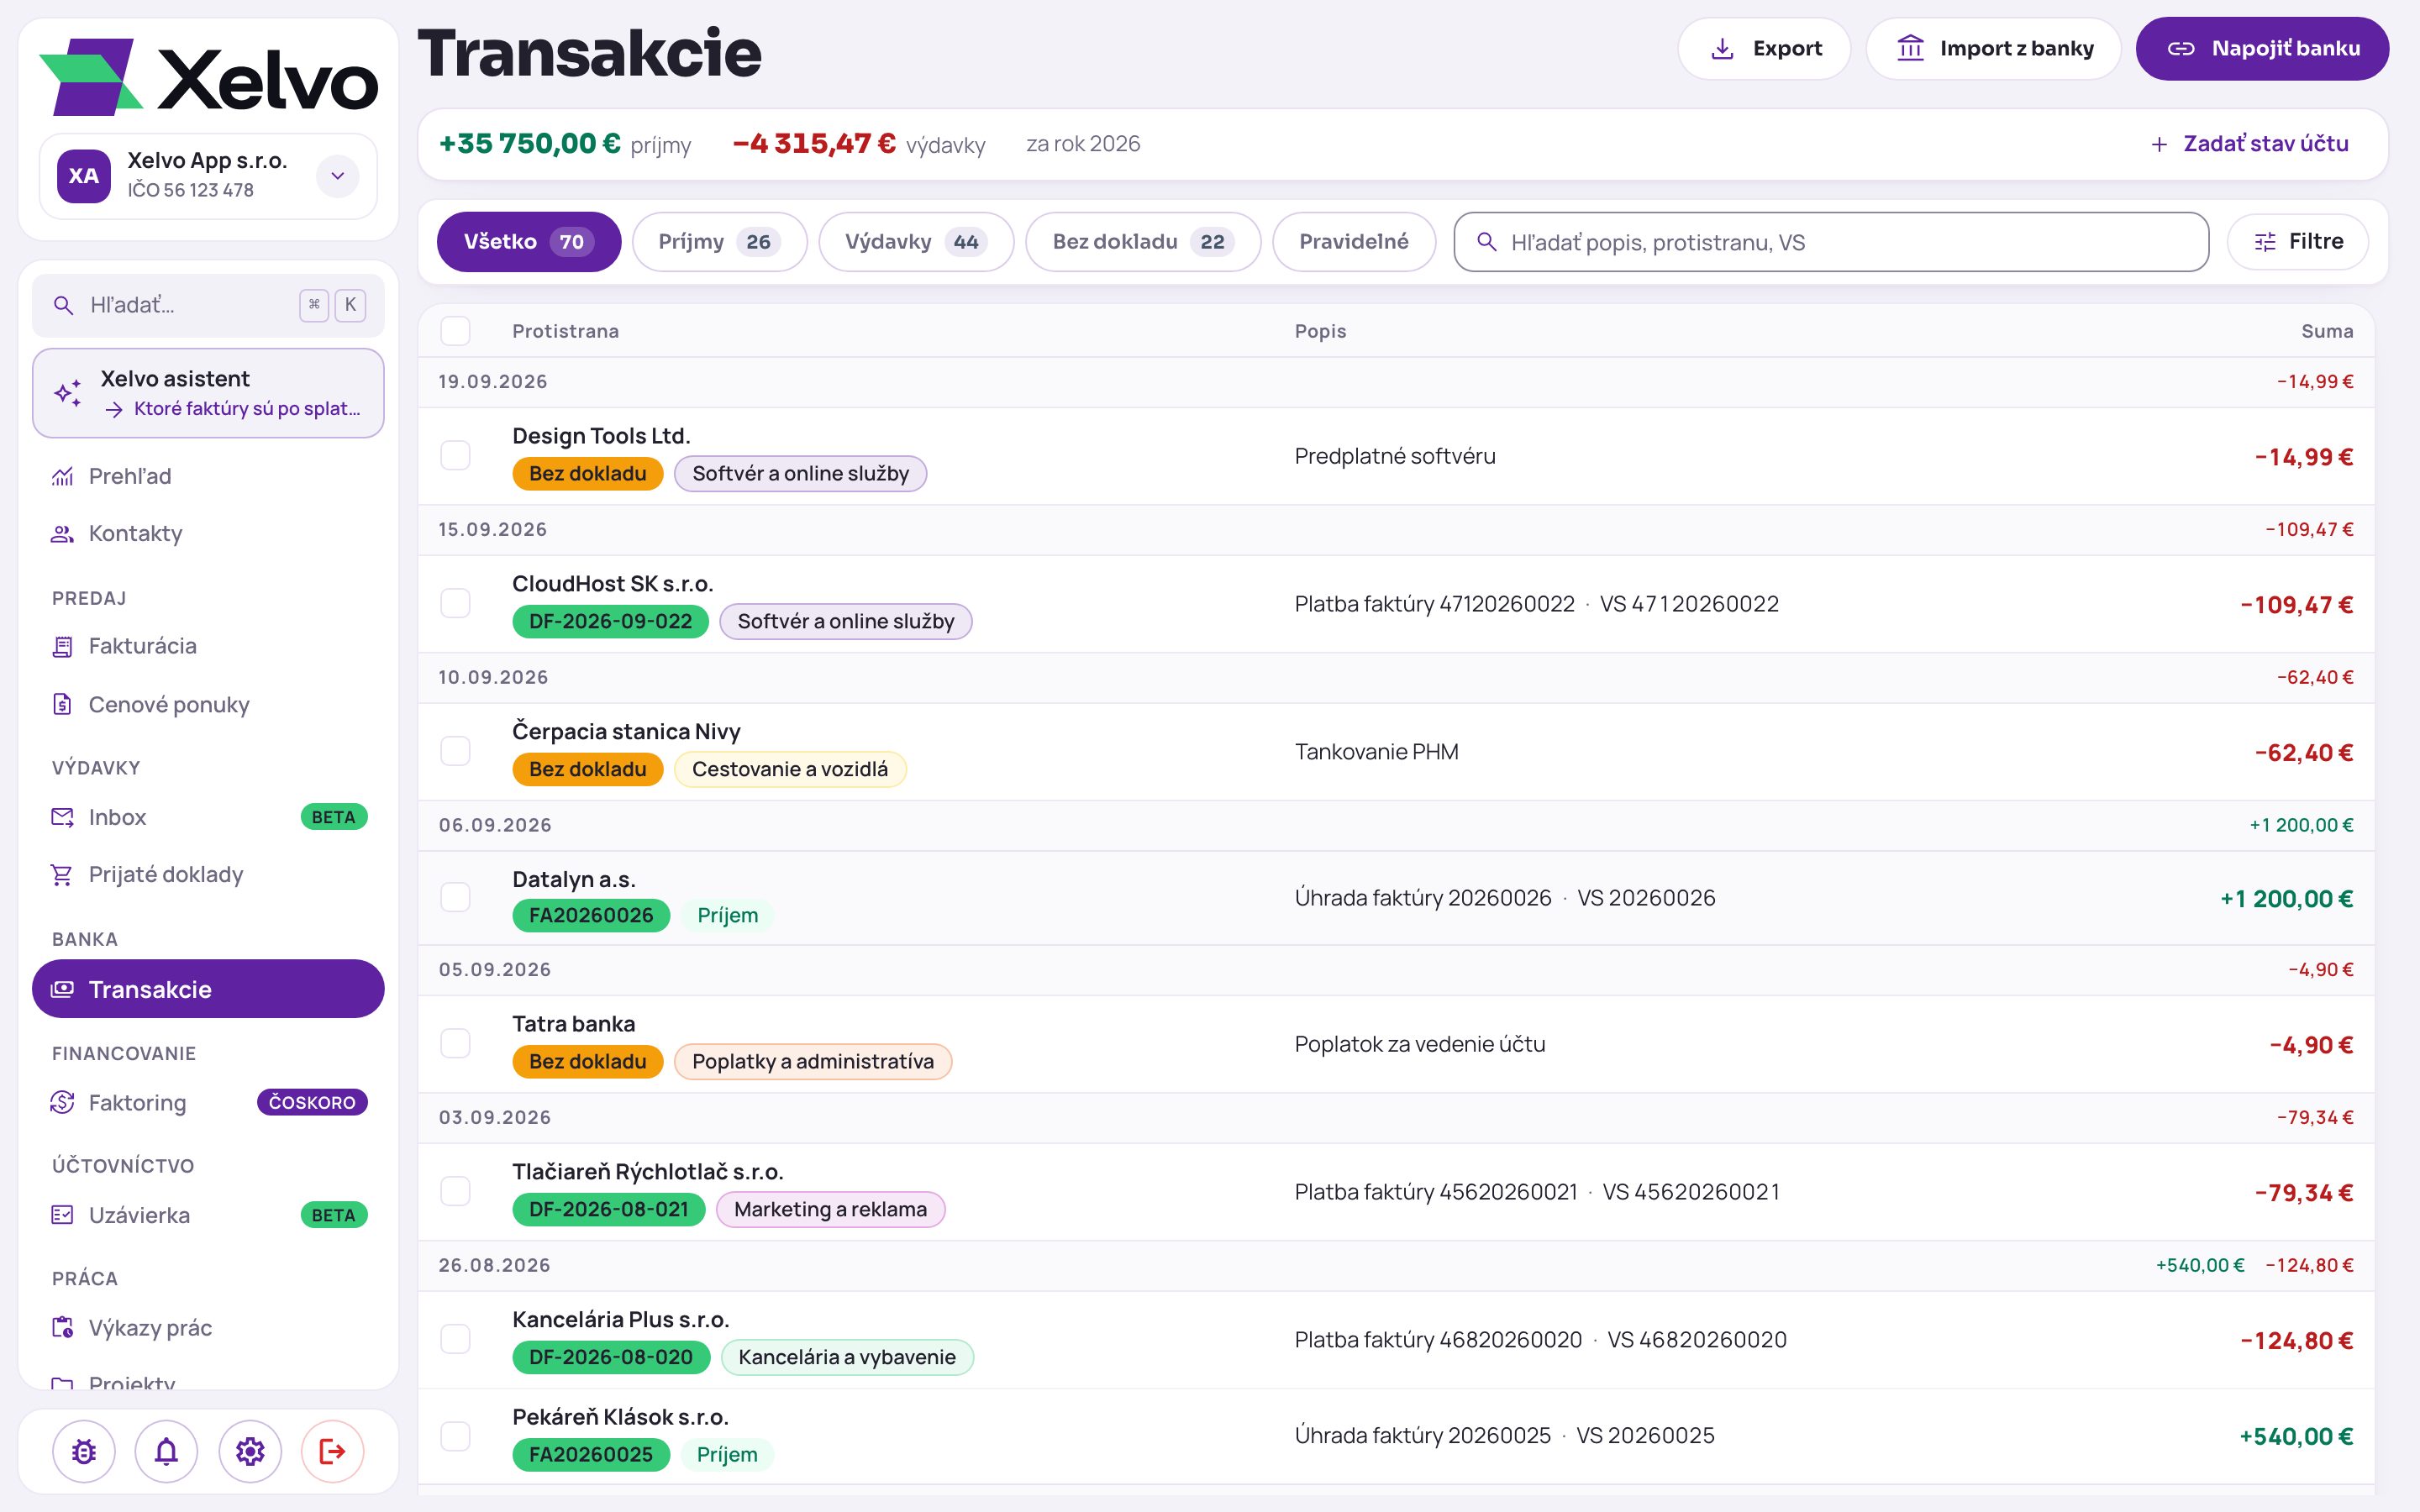Image resolution: width=2420 pixels, height=1512 pixels.
Task: Click the Kontakty people icon
Action: pos(62,533)
